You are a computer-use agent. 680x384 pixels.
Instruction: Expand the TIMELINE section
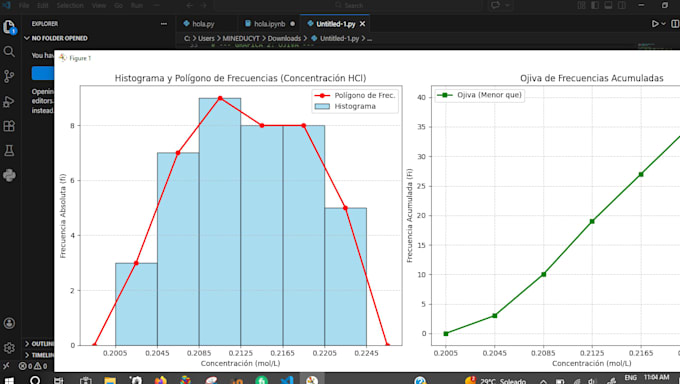tap(39, 355)
